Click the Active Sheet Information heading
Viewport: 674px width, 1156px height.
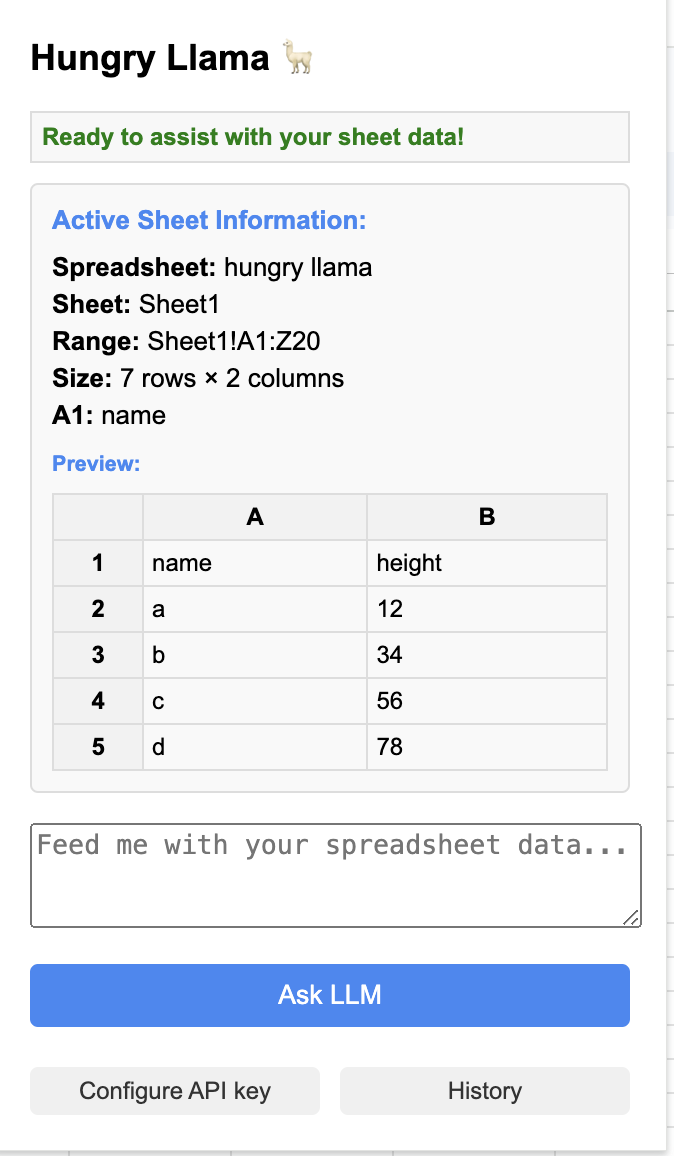point(209,220)
